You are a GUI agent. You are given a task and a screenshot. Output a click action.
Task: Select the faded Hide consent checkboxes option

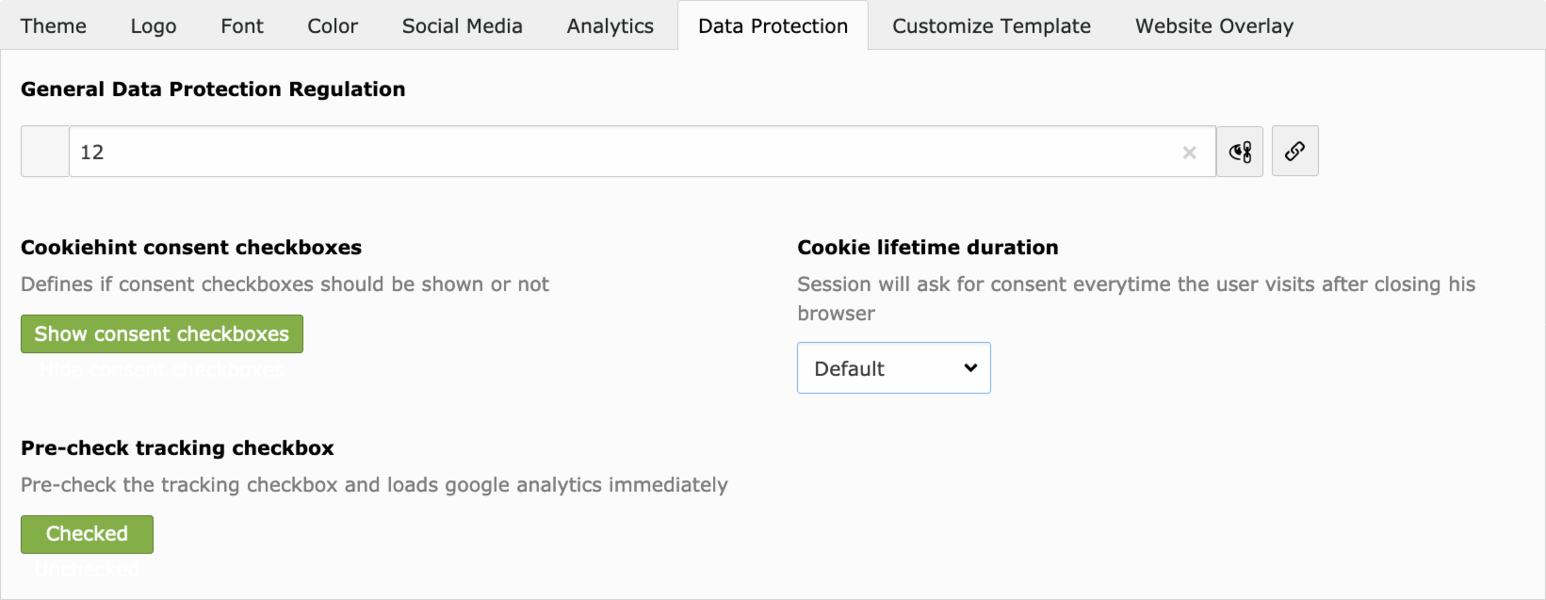pos(162,370)
